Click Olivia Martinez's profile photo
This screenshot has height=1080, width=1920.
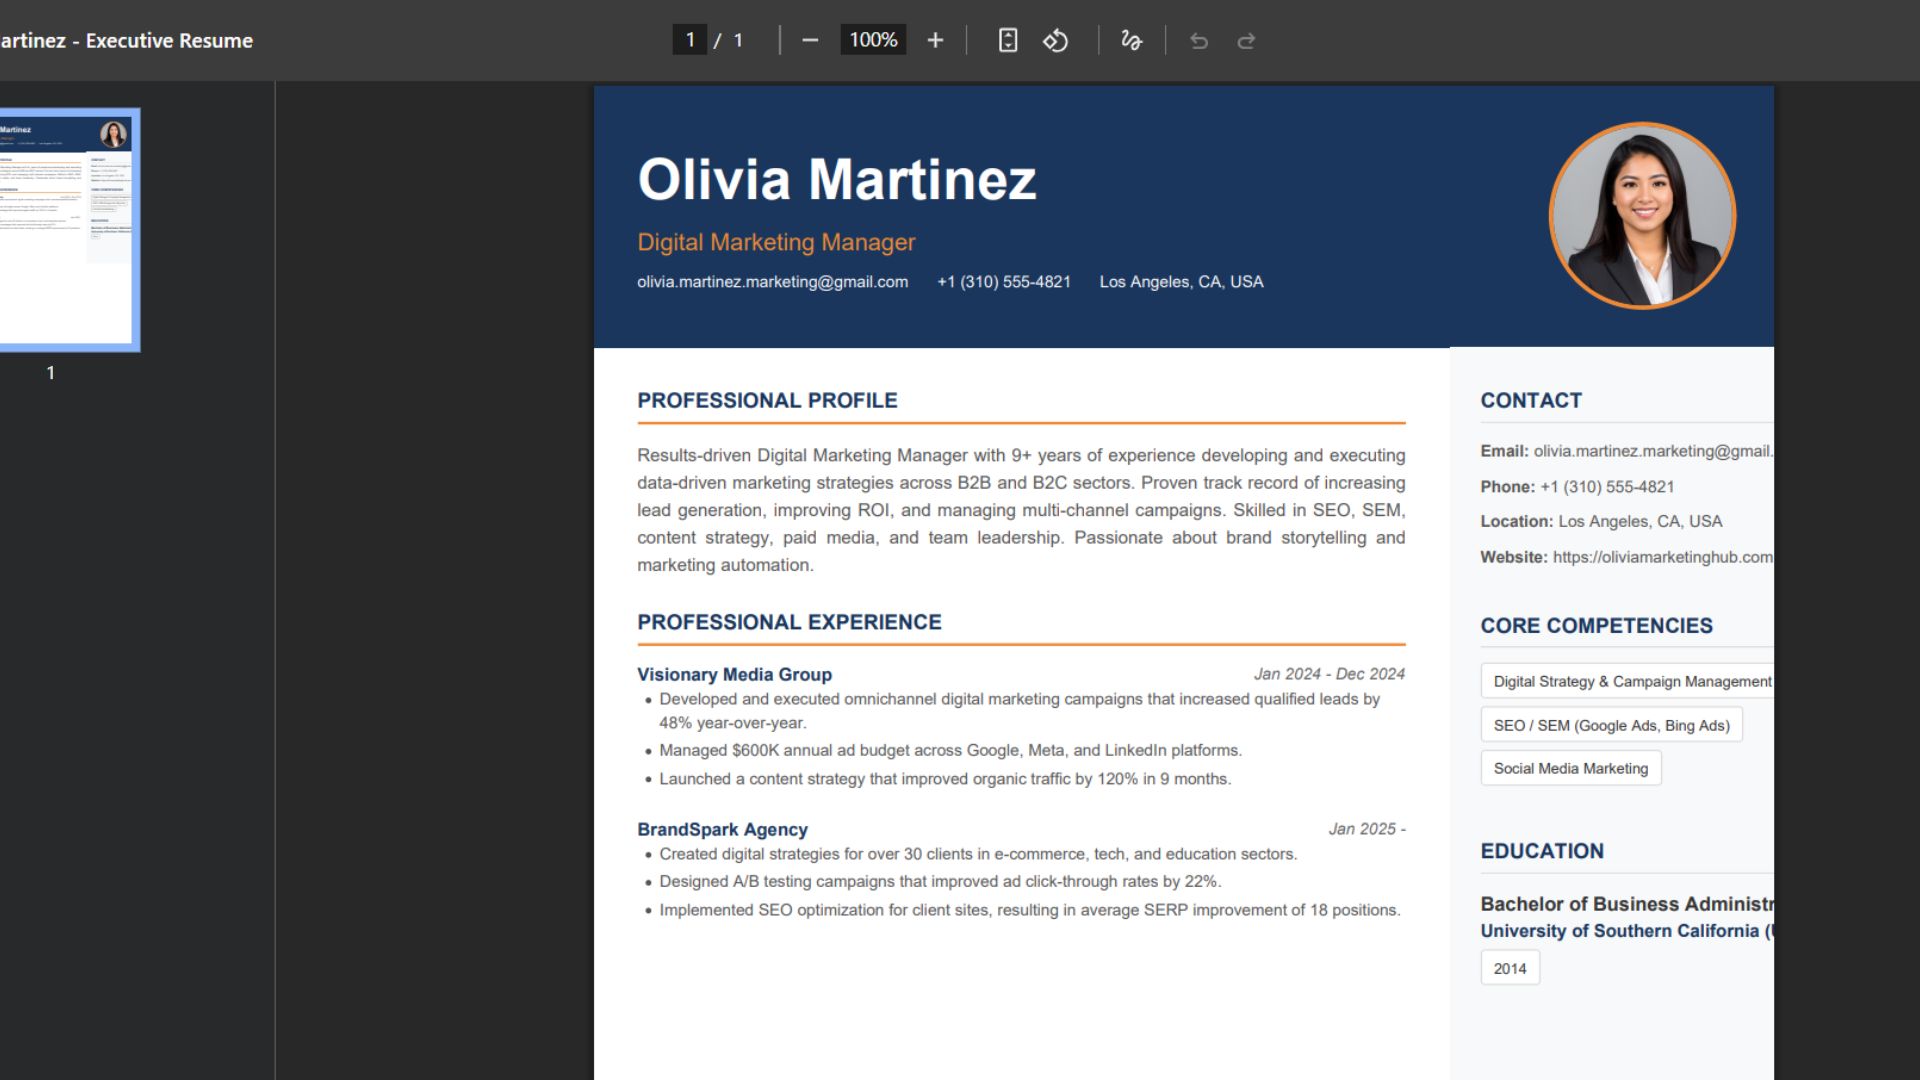pos(1642,216)
